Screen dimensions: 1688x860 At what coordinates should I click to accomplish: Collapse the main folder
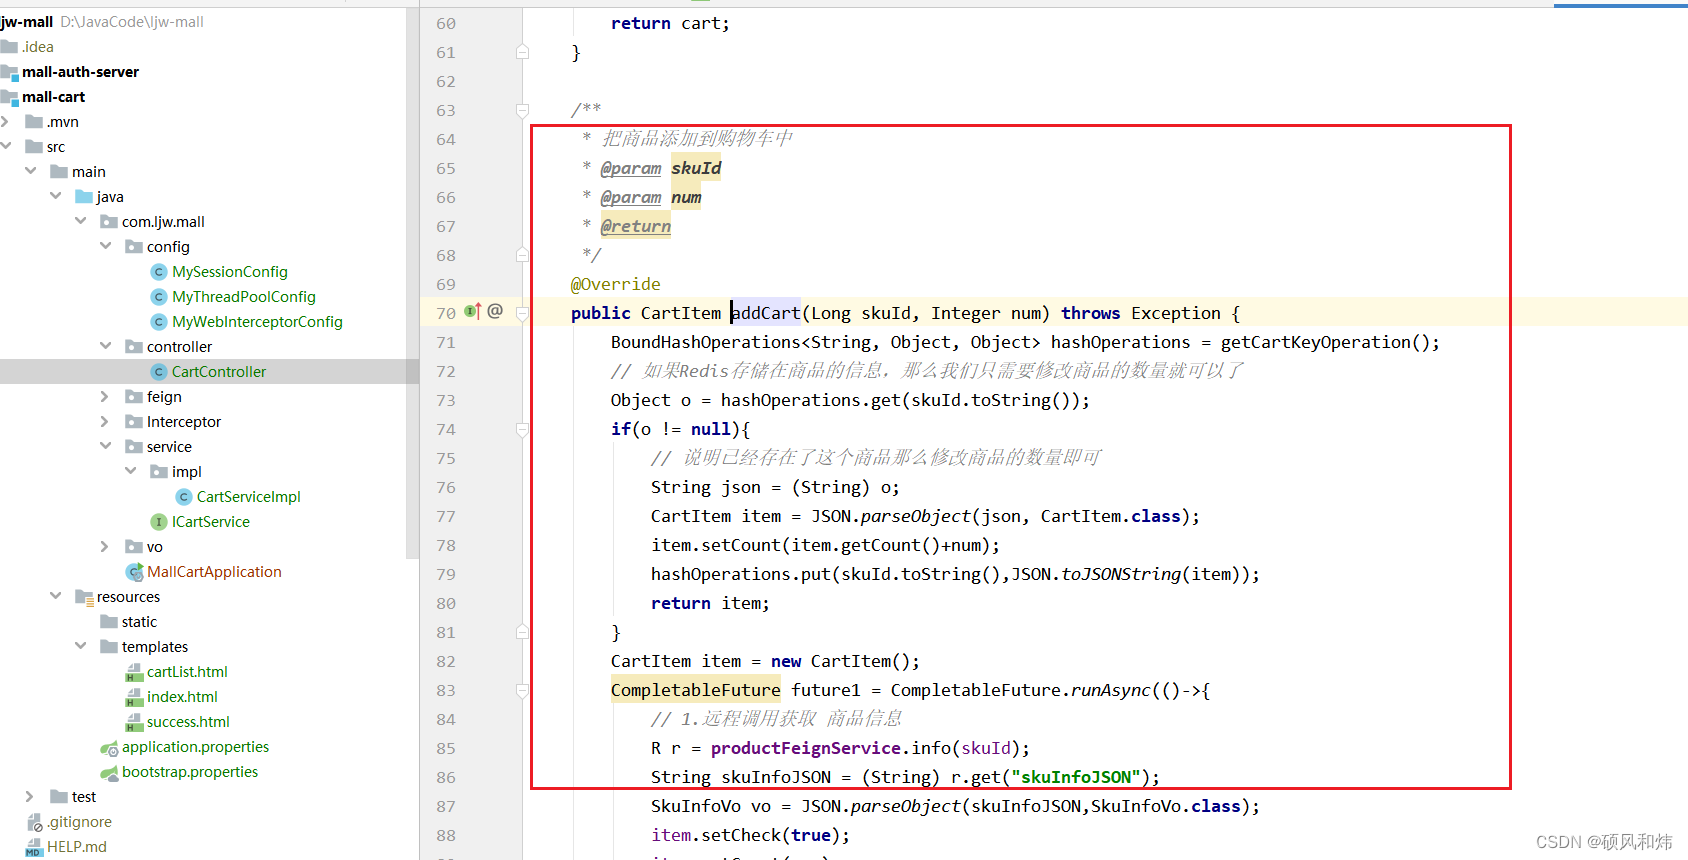(x=30, y=171)
